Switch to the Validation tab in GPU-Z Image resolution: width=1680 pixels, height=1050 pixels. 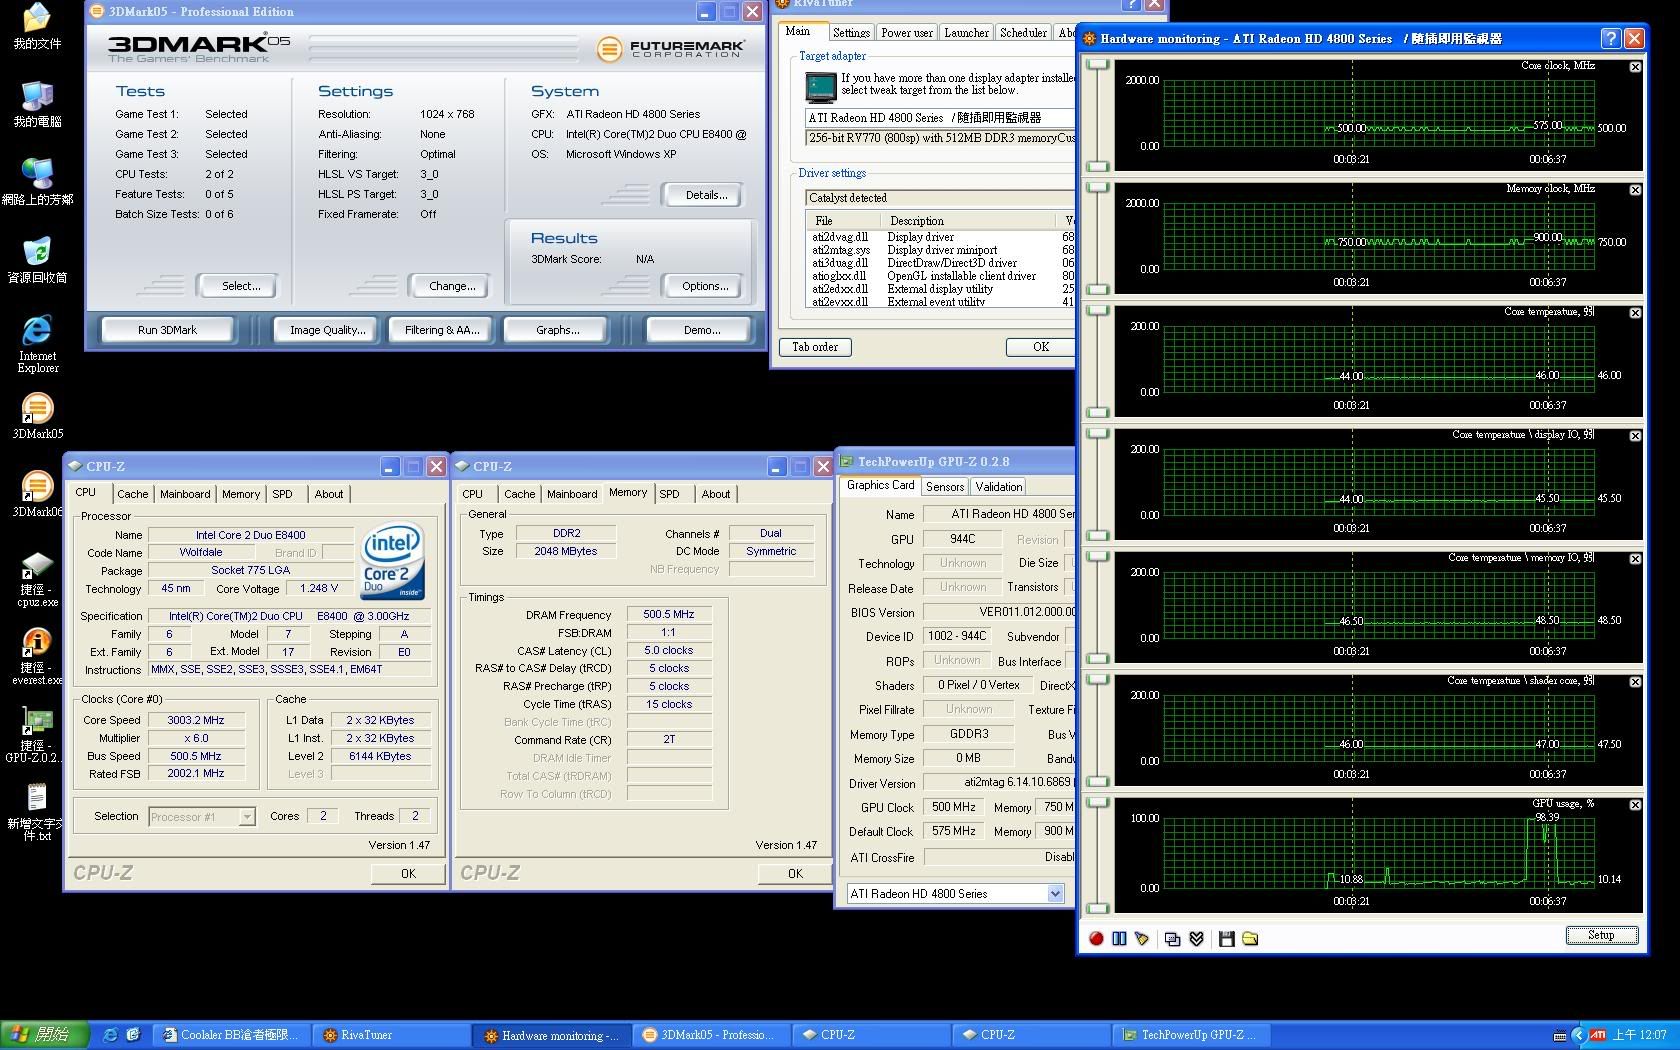point(999,487)
